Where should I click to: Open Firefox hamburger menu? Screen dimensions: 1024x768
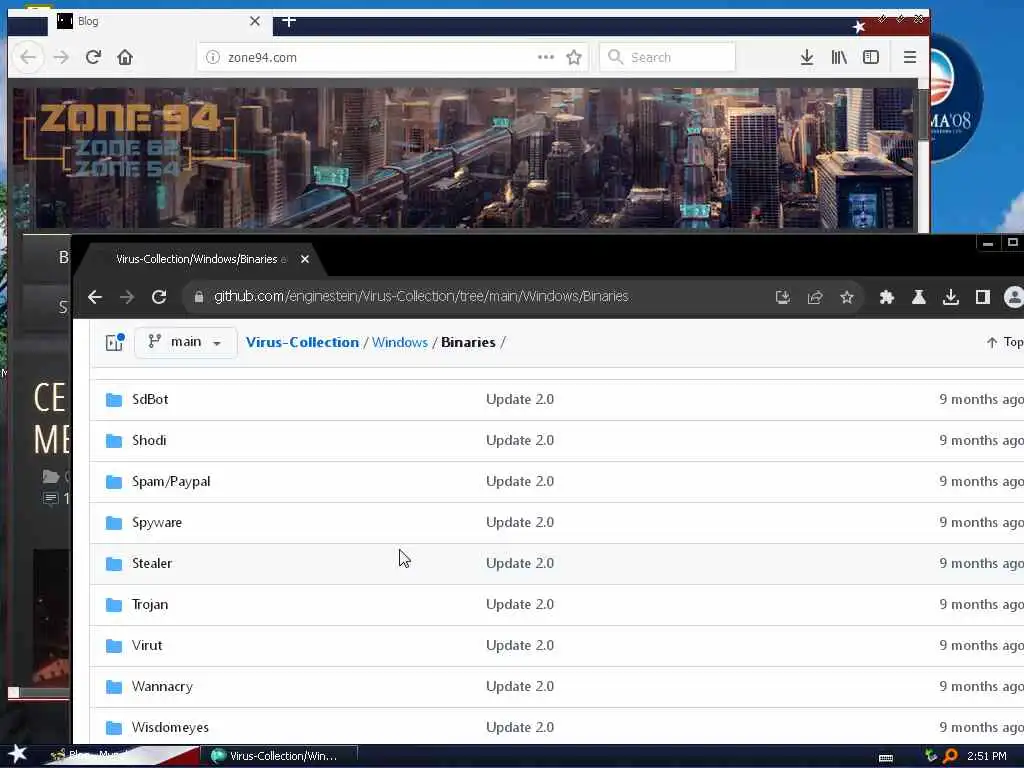click(910, 57)
